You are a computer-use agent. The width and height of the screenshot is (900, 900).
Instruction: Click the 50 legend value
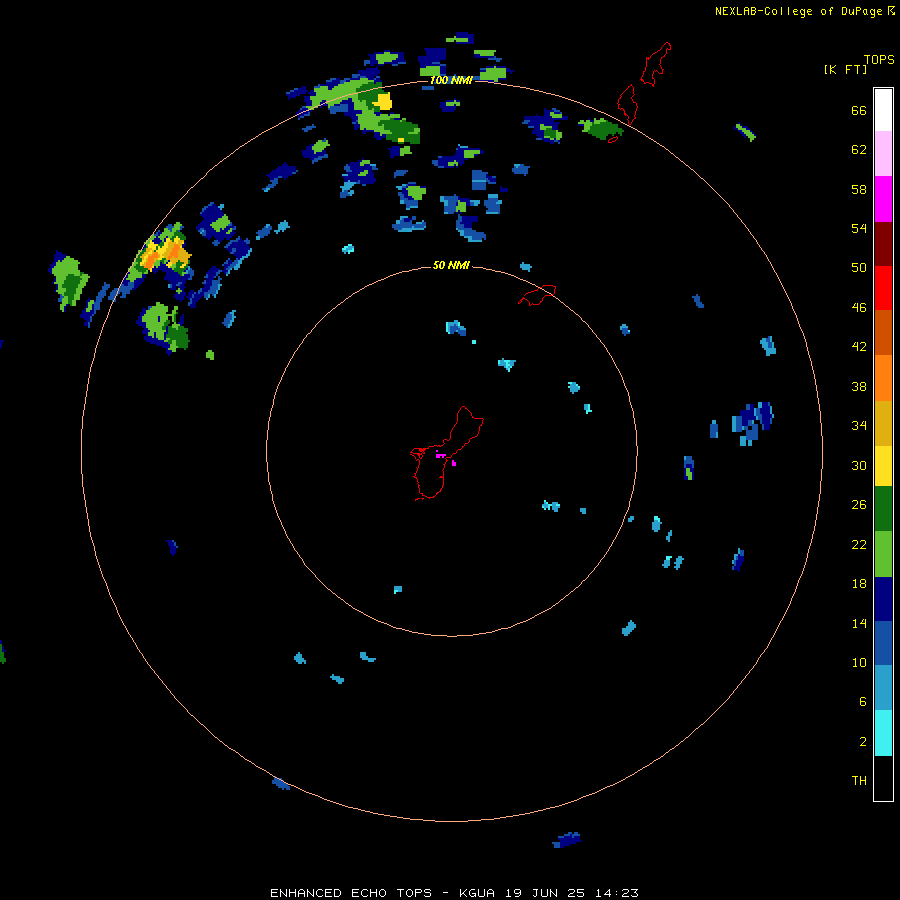click(x=859, y=268)
